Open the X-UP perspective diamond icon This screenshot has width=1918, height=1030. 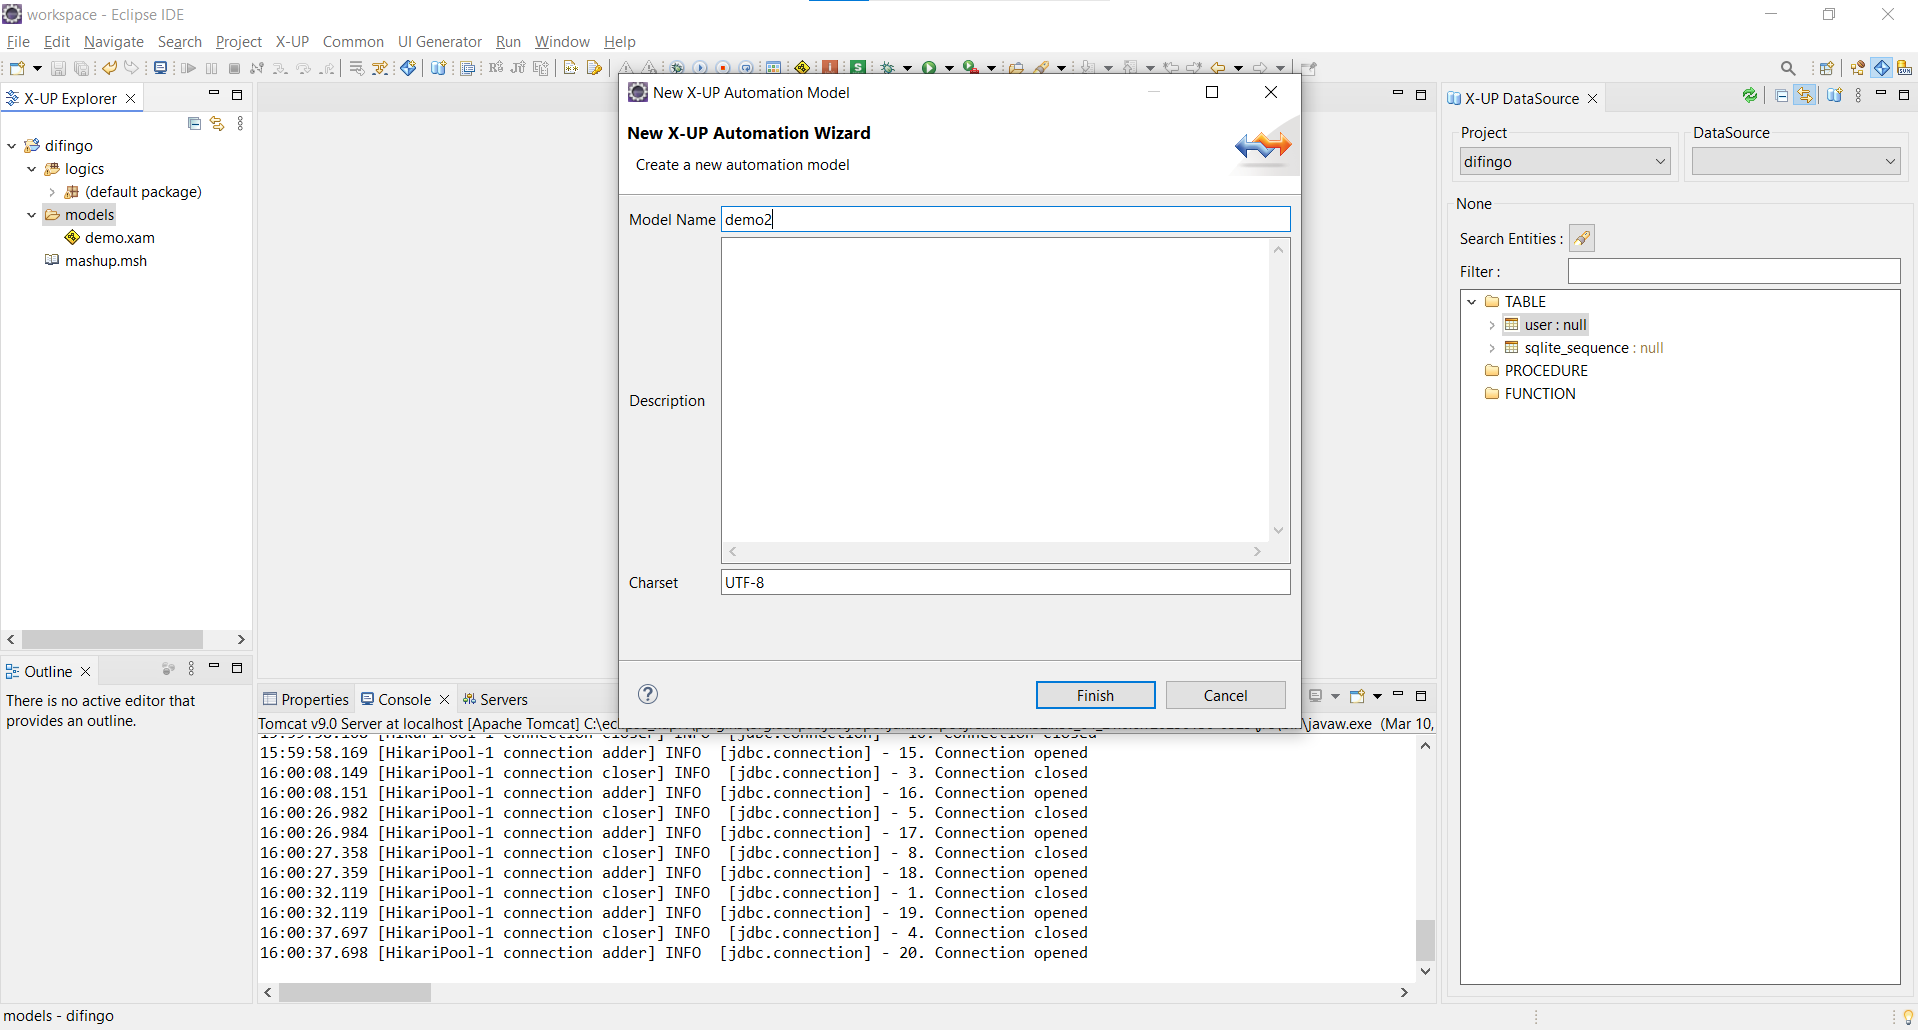[x=1882, y=68]
